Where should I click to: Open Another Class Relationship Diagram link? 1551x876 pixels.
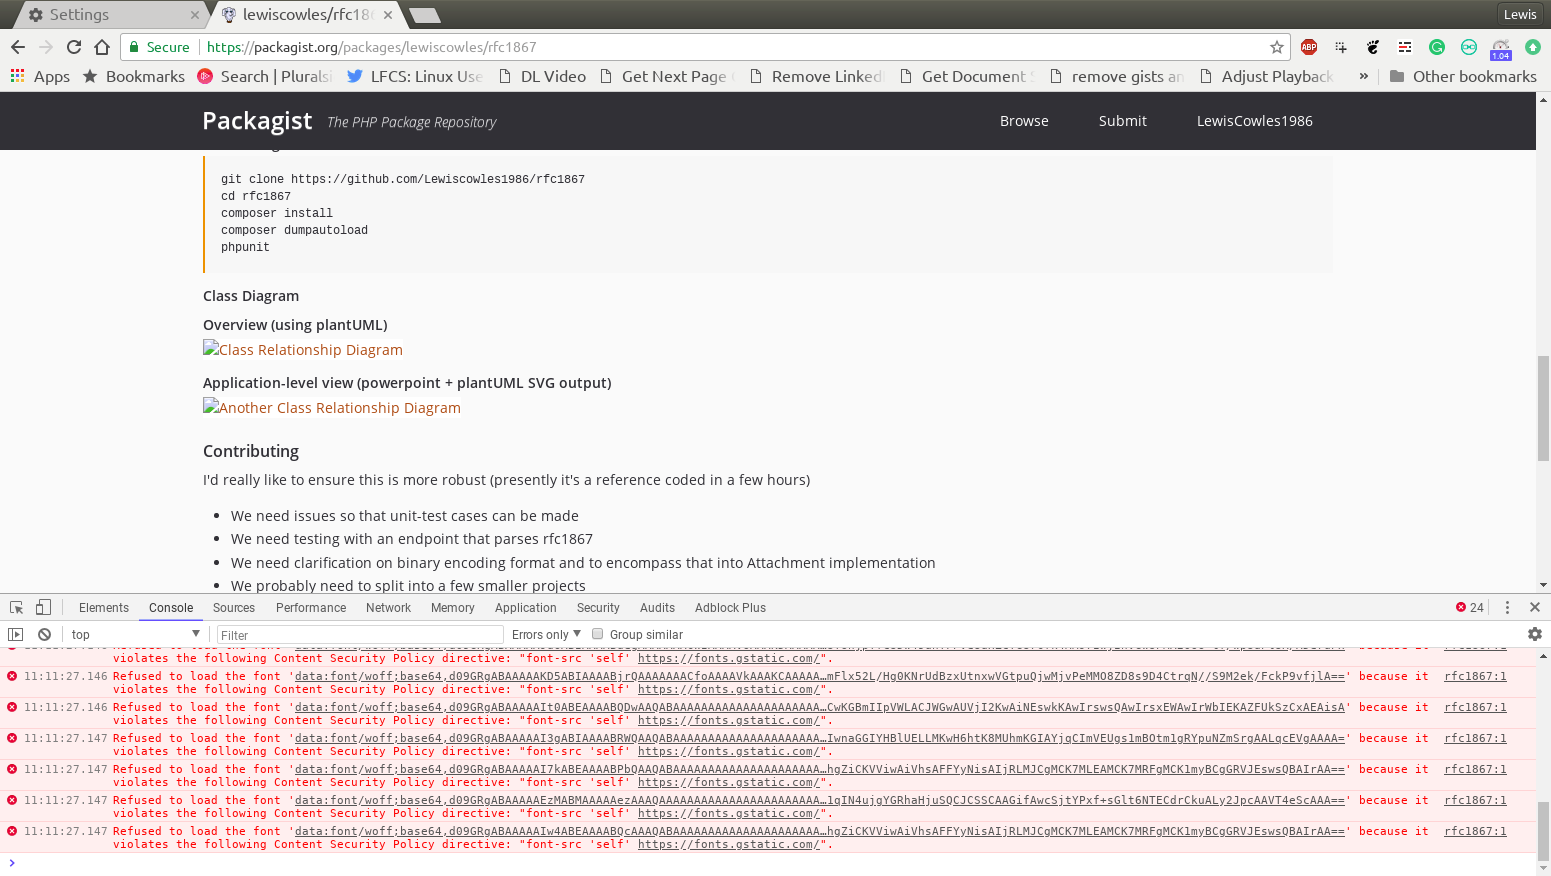332,407
